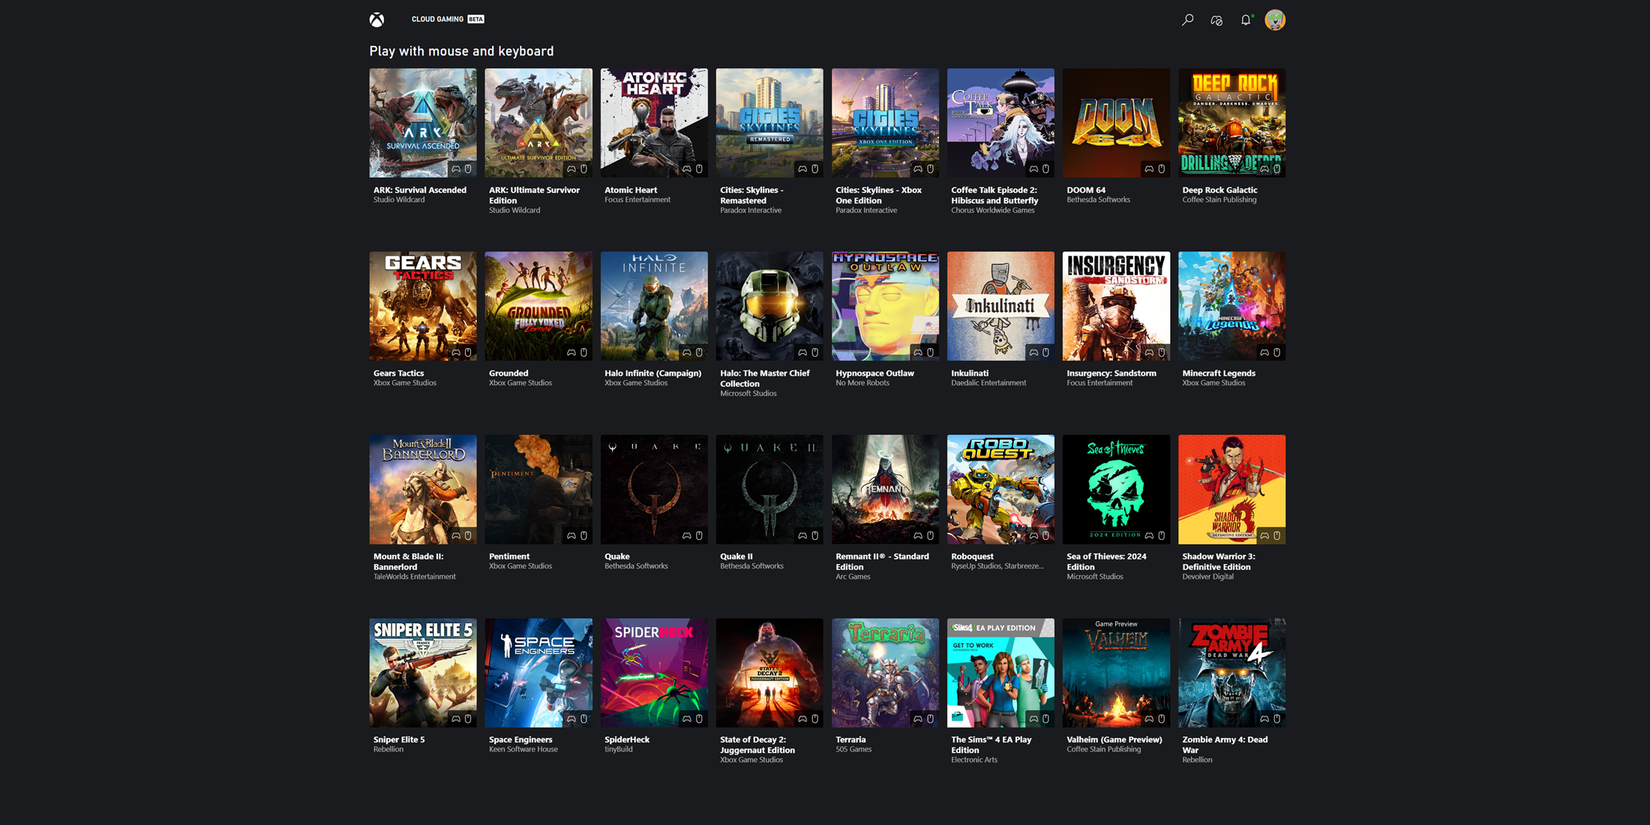Launch the Sniper Elite 5 game tile

[x=423, y=672]
